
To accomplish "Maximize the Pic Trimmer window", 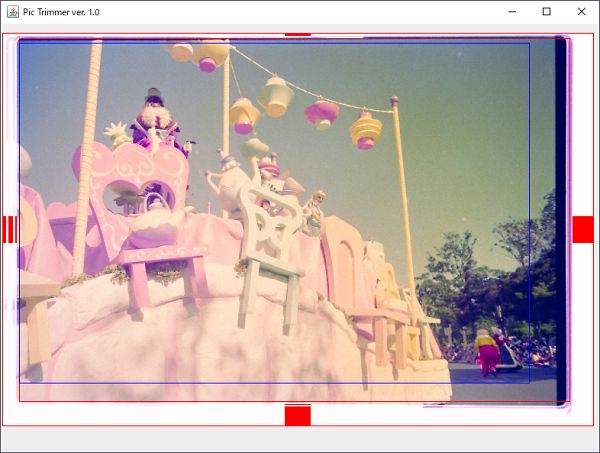I will coord(546,12).
